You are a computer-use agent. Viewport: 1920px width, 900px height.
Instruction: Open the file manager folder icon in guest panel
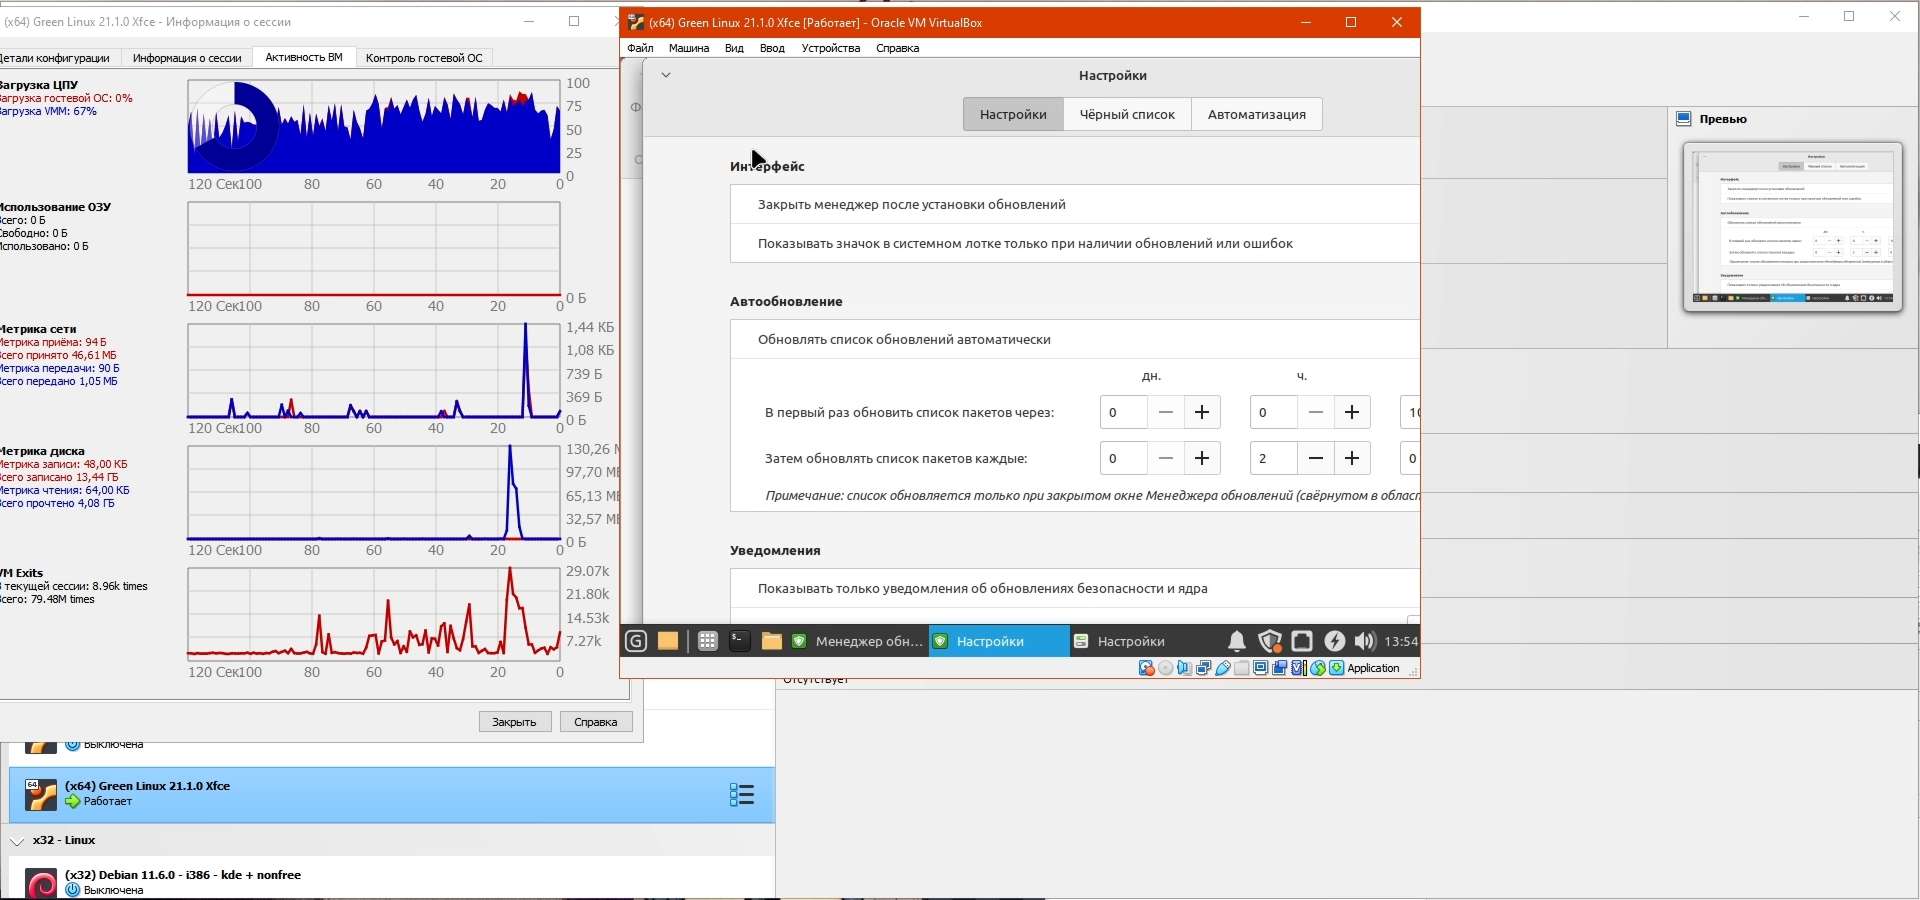(x=771, y=642)
